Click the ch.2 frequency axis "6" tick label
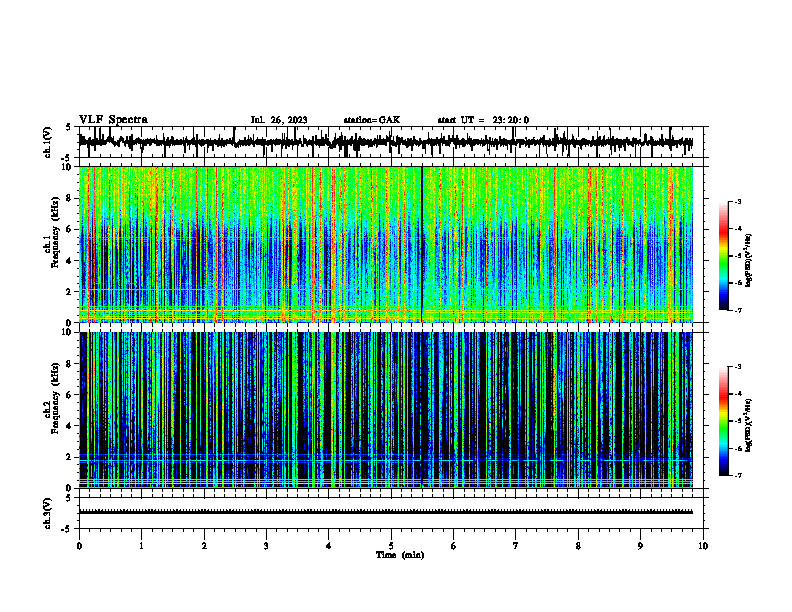The image size is (792, 612). [70, 395]
